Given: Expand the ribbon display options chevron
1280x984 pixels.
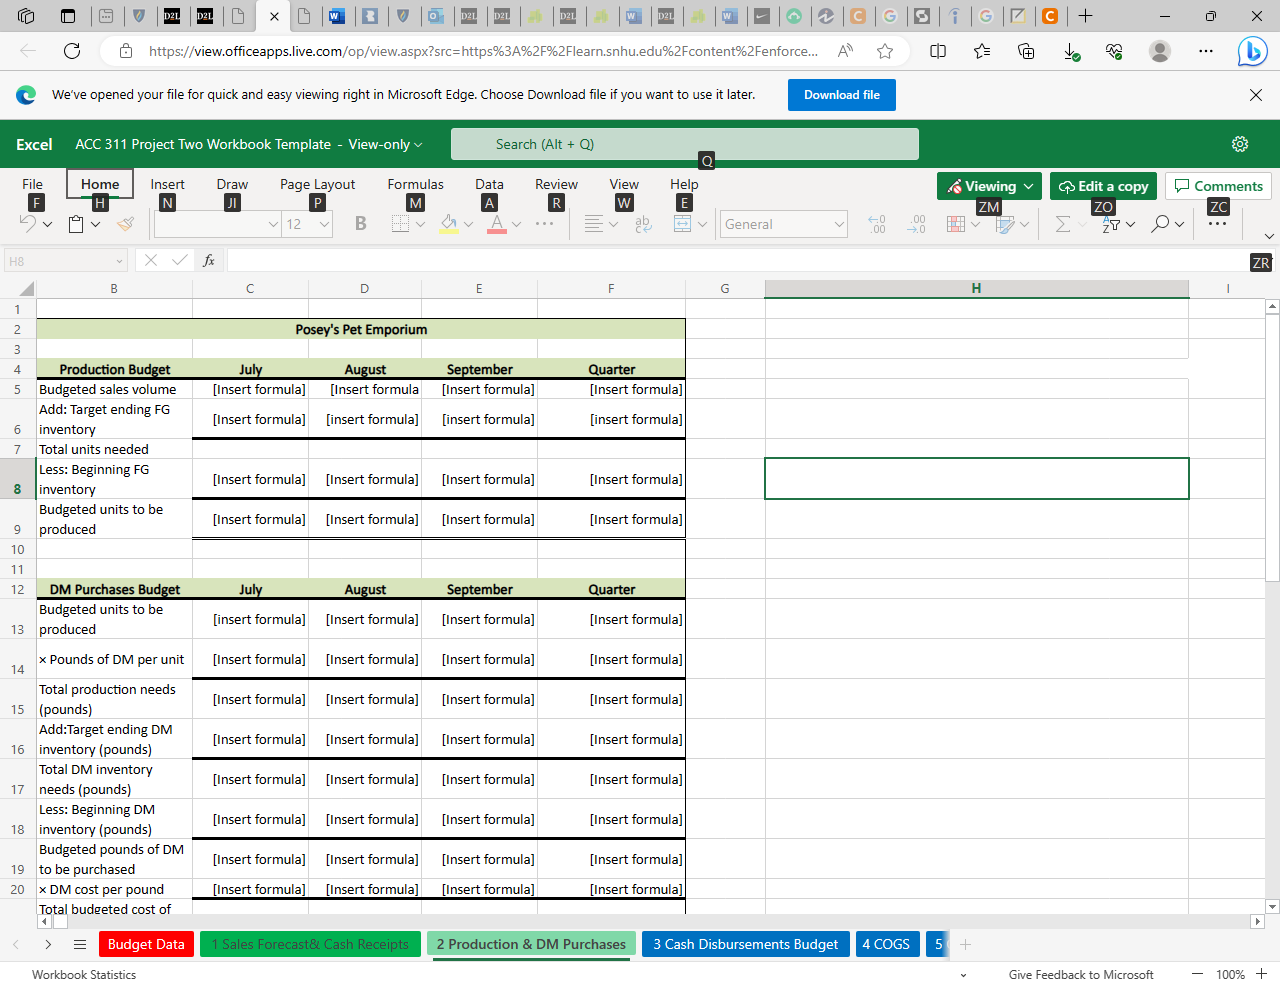Looking at the screenshot, I should click(1269, 236).
